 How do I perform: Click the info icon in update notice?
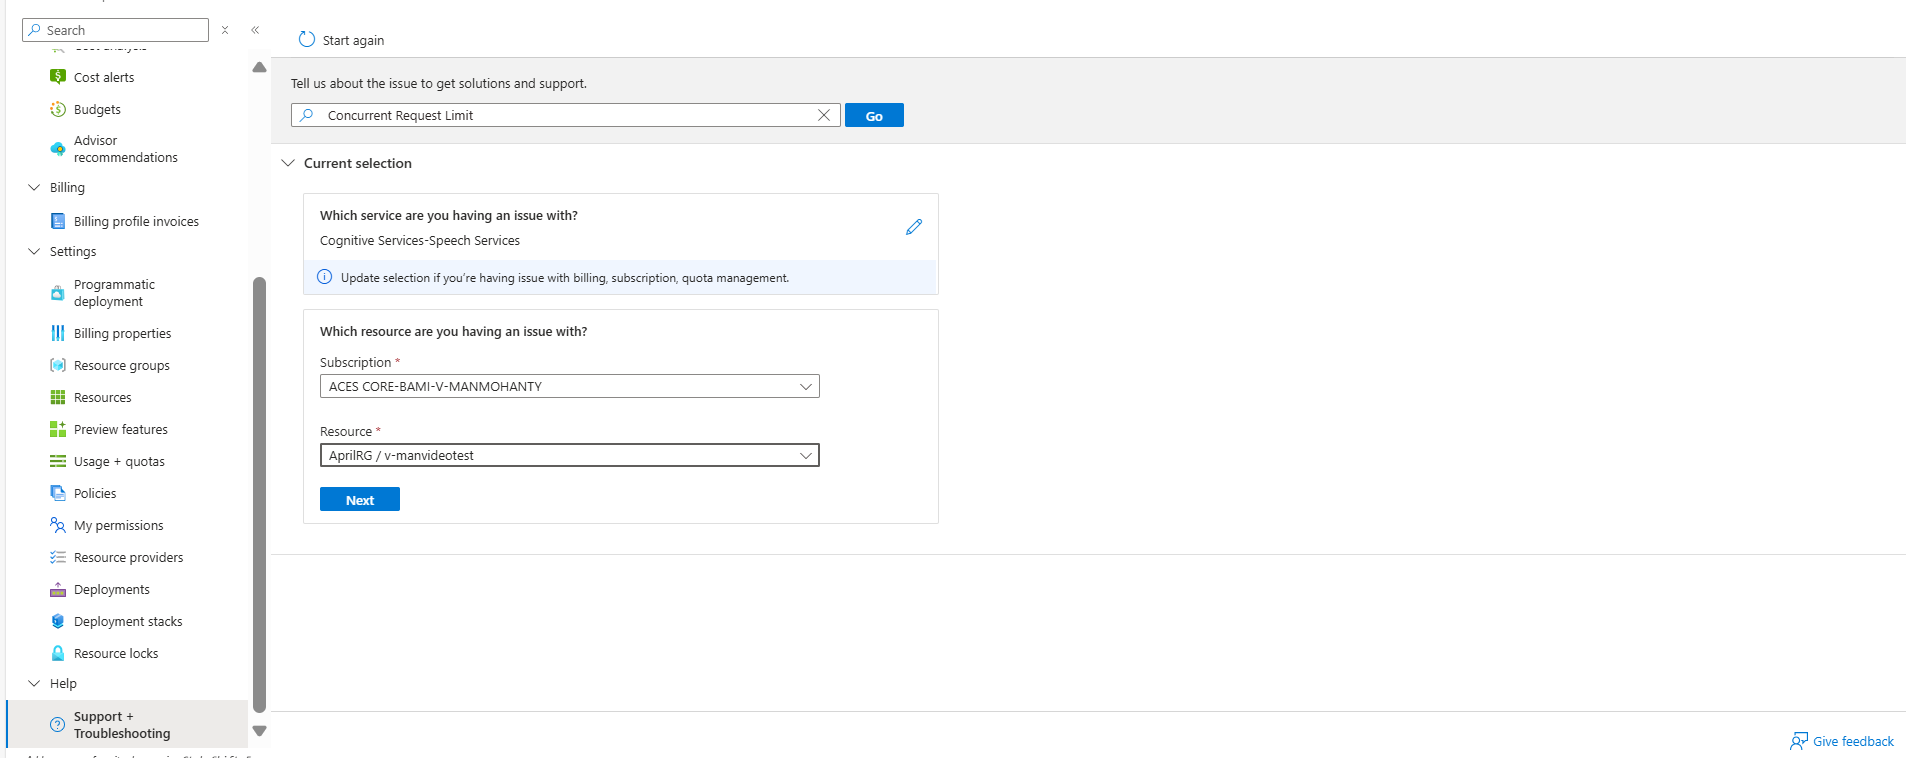pyautogui.click(x=324, y=277)
